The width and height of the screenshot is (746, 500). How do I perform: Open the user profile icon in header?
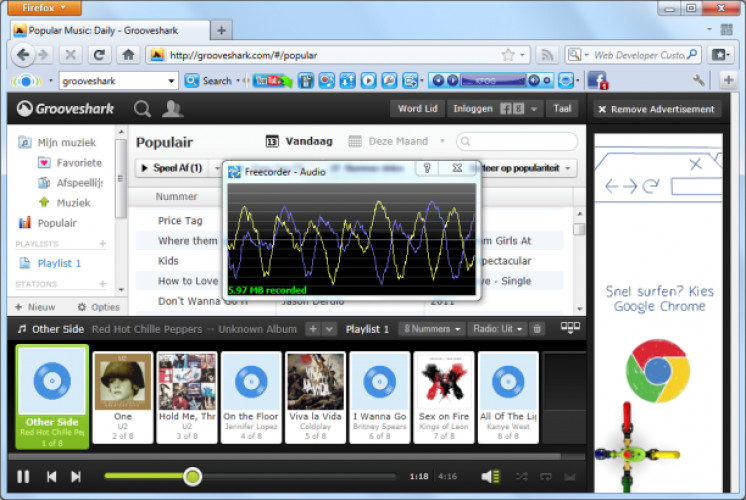pyautogui.click(x=172, y=109)
